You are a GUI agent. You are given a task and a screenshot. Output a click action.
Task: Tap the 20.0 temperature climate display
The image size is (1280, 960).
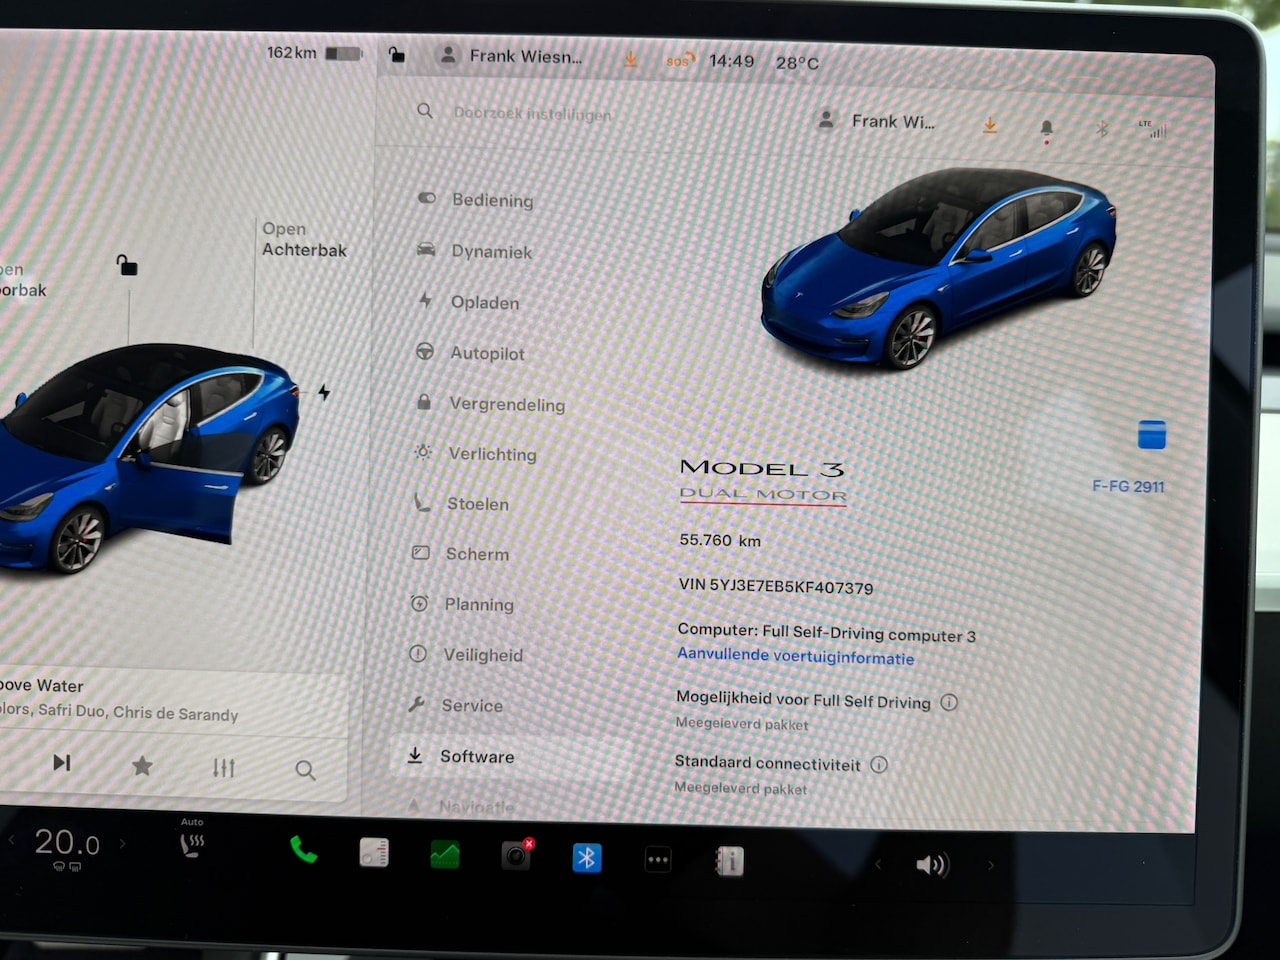tap(67, 843)
